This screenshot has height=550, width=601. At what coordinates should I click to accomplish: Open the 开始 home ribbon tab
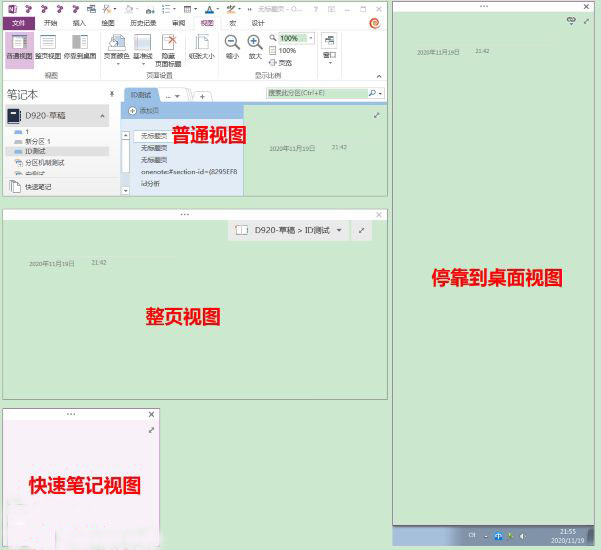(x=51, y=23)
